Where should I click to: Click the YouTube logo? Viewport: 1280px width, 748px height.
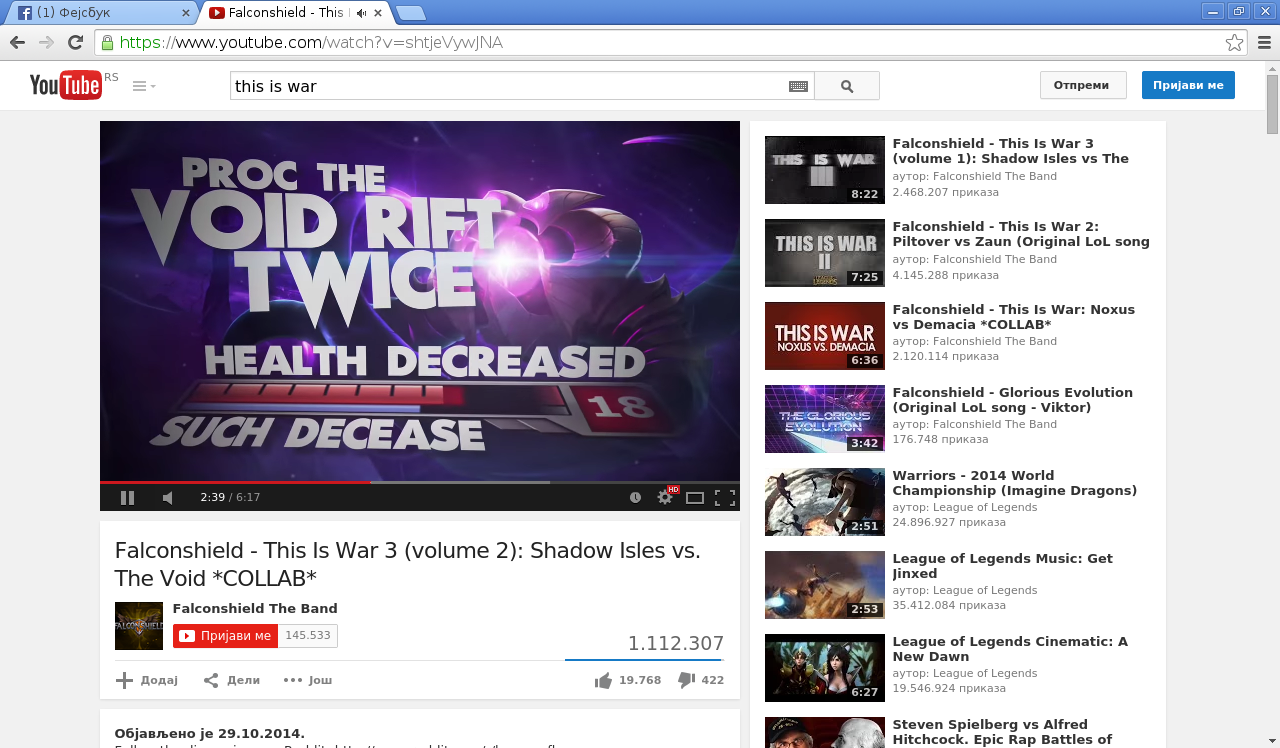coord(66,85)
